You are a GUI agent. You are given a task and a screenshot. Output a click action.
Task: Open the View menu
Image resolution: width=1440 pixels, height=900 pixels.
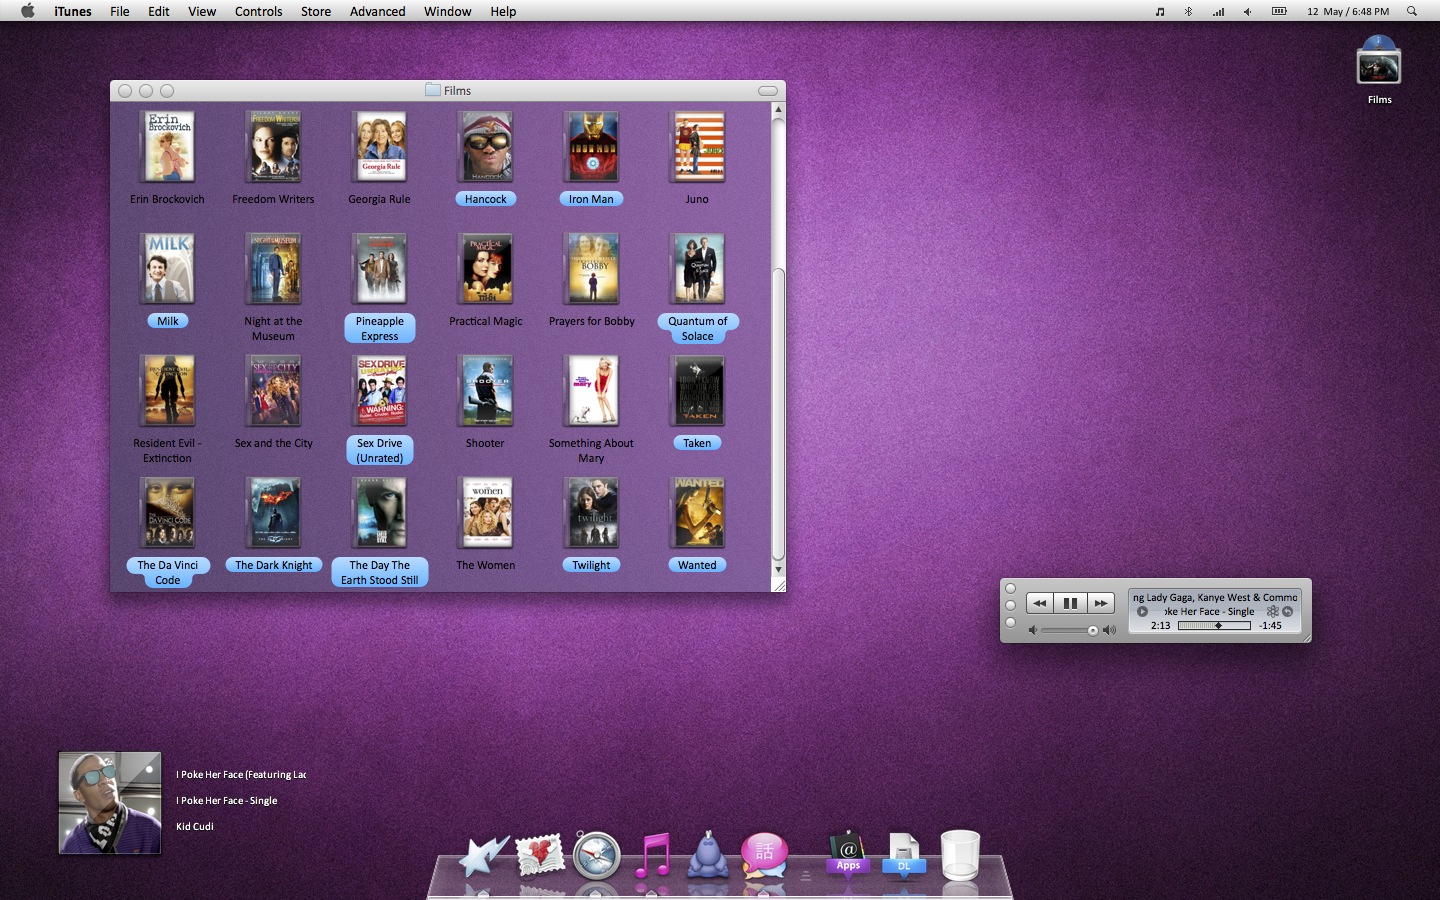click(202, 11)
